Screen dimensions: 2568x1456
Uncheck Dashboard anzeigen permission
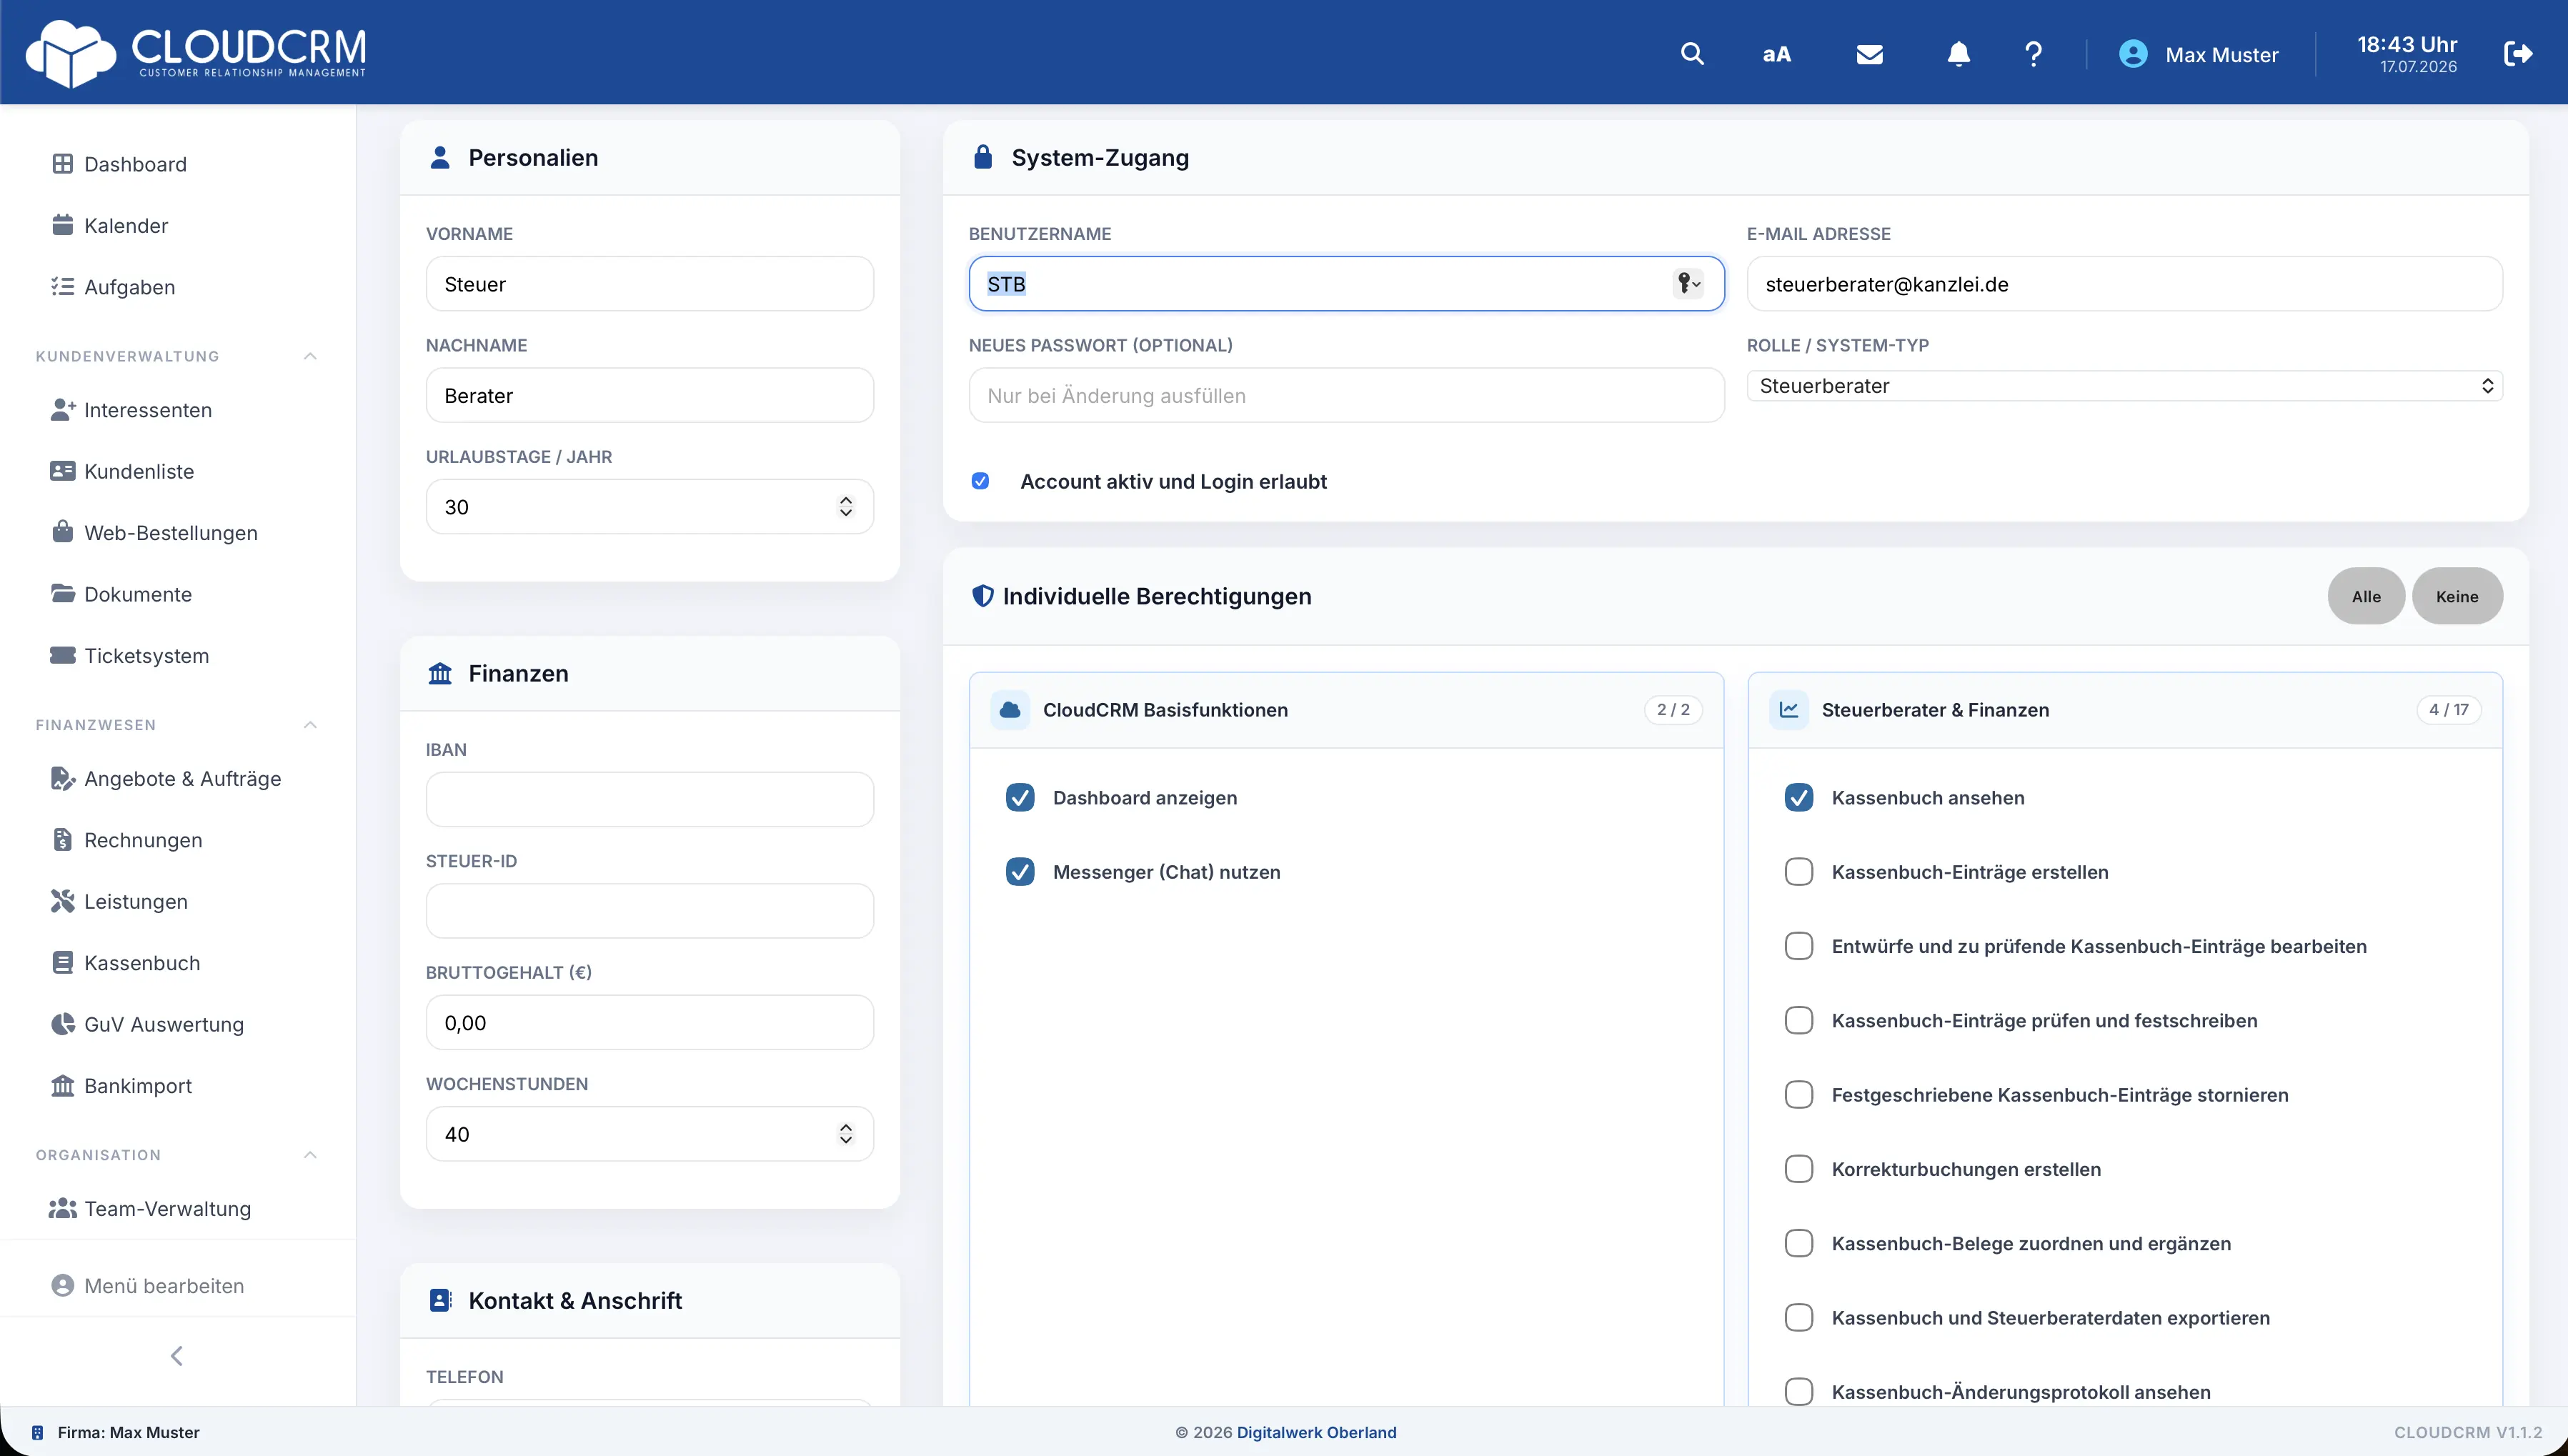1019,797
